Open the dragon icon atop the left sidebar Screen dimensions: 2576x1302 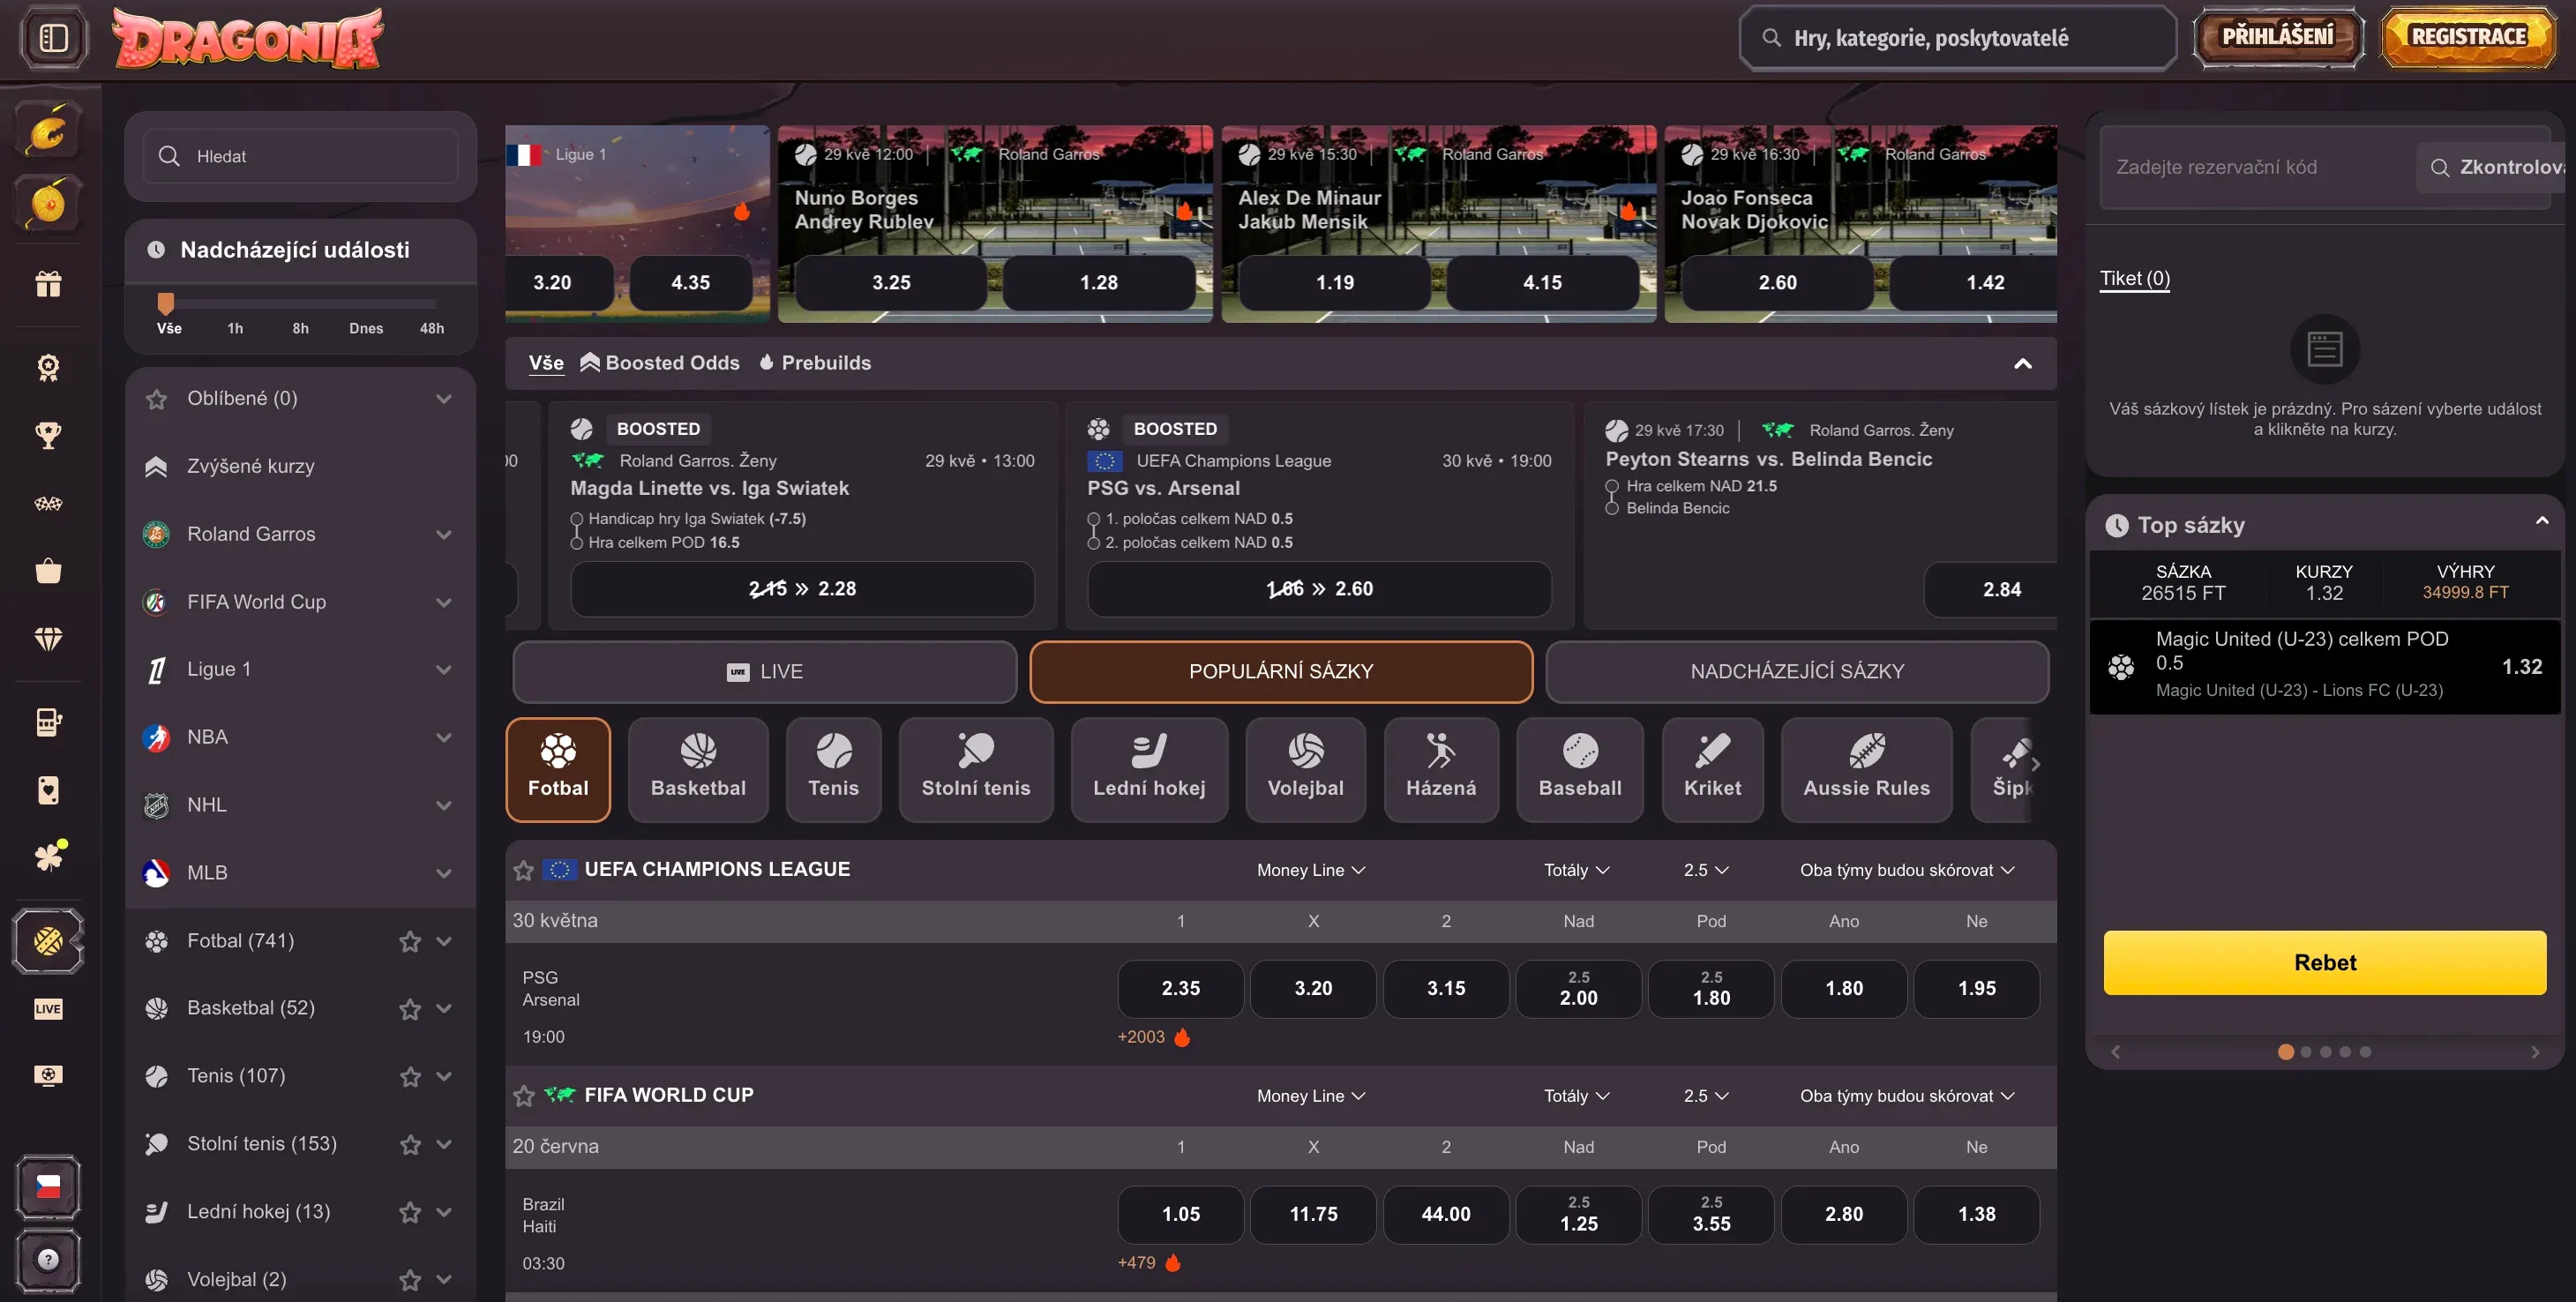(x=48, y=130)
